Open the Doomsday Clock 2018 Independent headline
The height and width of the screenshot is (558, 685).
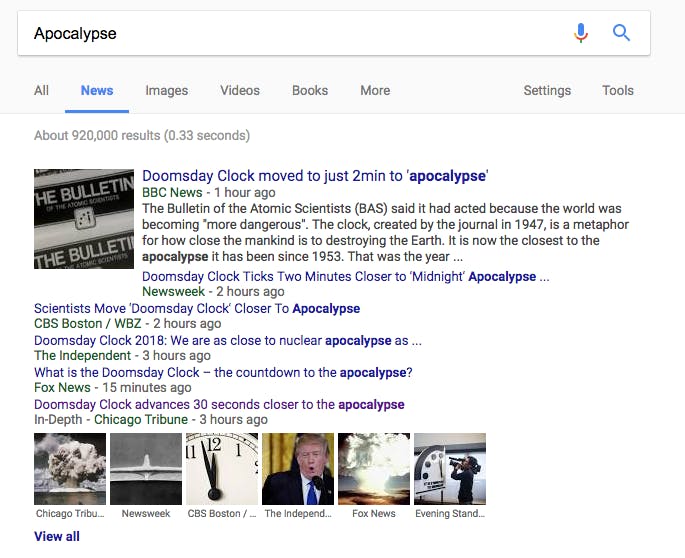228,340
